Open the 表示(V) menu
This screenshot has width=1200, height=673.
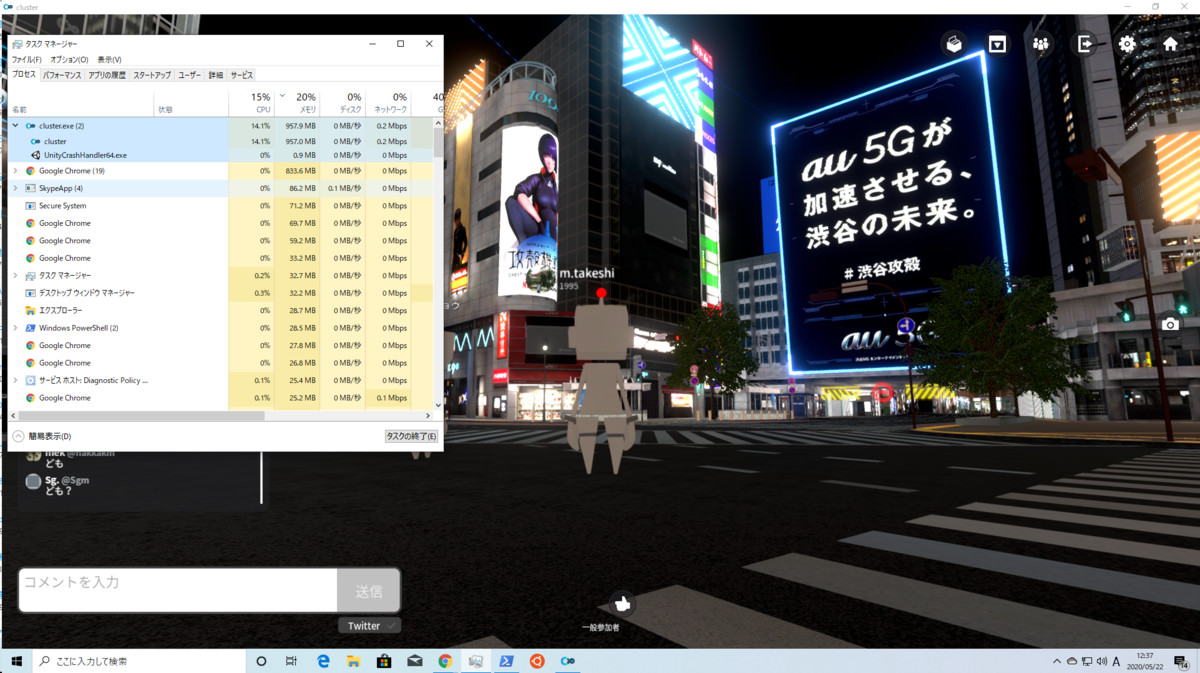point(109,60)
